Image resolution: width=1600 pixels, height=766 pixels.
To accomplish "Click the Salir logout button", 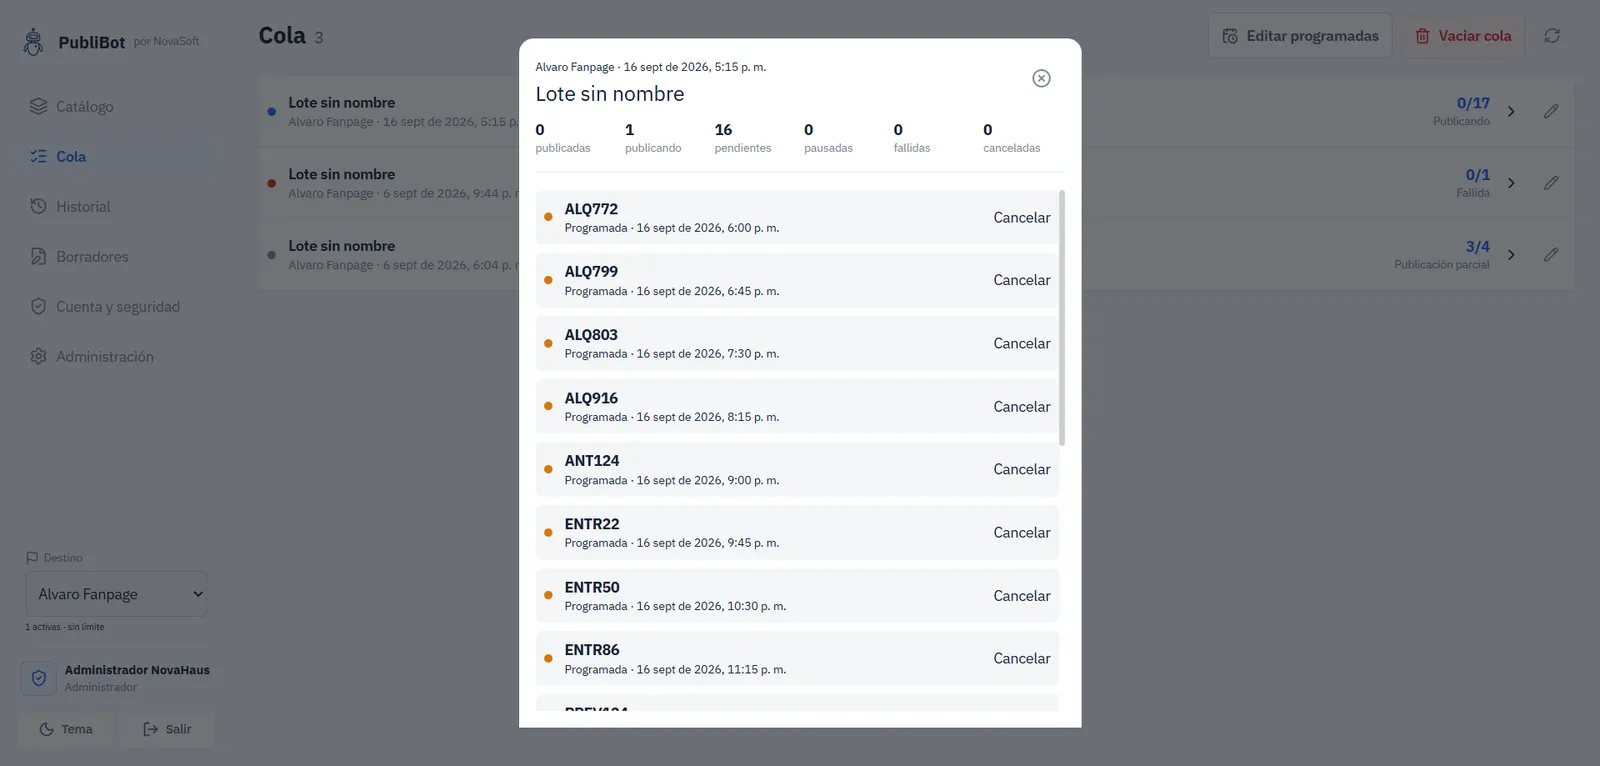I will [167, 729].
